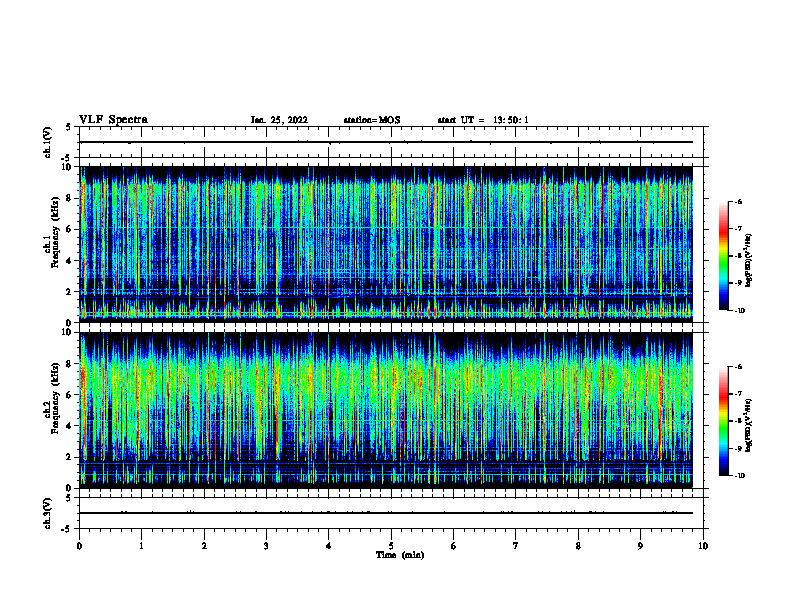This screenshot has height=612, width=792.
Task: Click the 2 kHz tick on ch.2 frequency axis
Action: point(69,457)
